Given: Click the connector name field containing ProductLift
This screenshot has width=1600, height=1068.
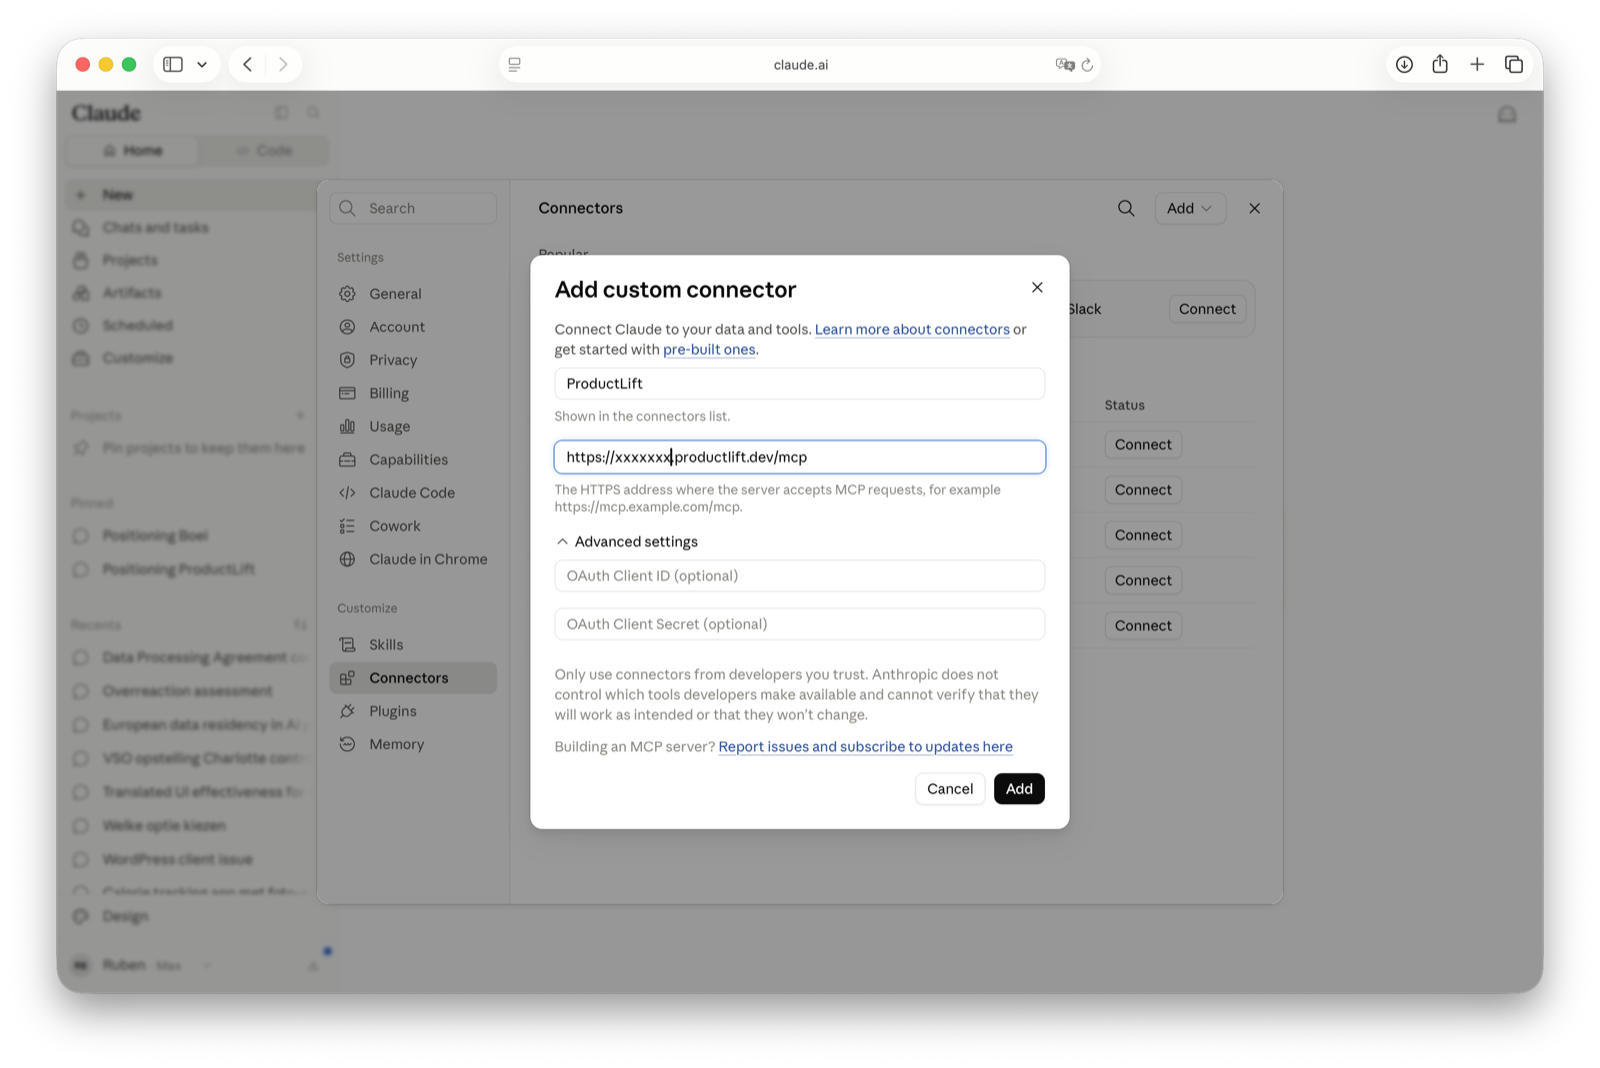Looking at the screenshot, I should tap(800, 384).
